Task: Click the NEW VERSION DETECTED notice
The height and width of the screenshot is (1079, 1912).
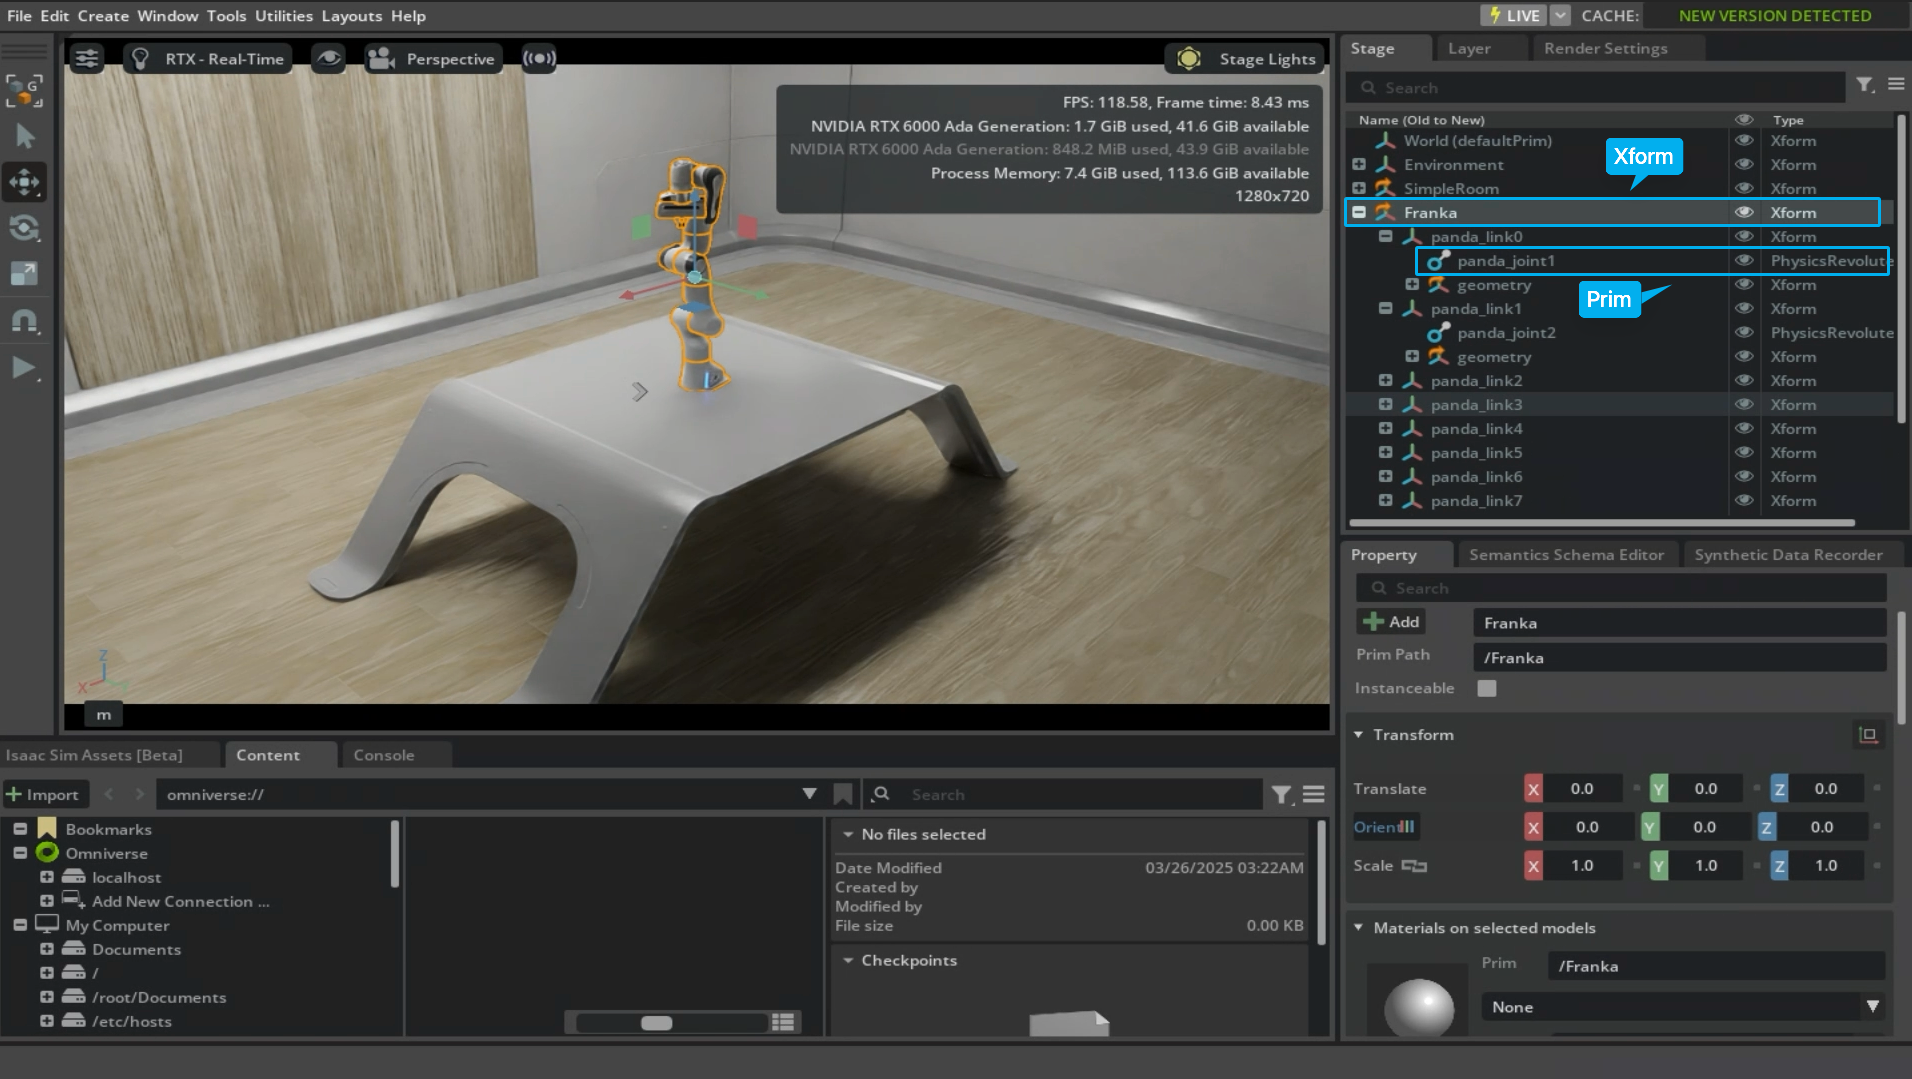Action: pos(1775,15)
